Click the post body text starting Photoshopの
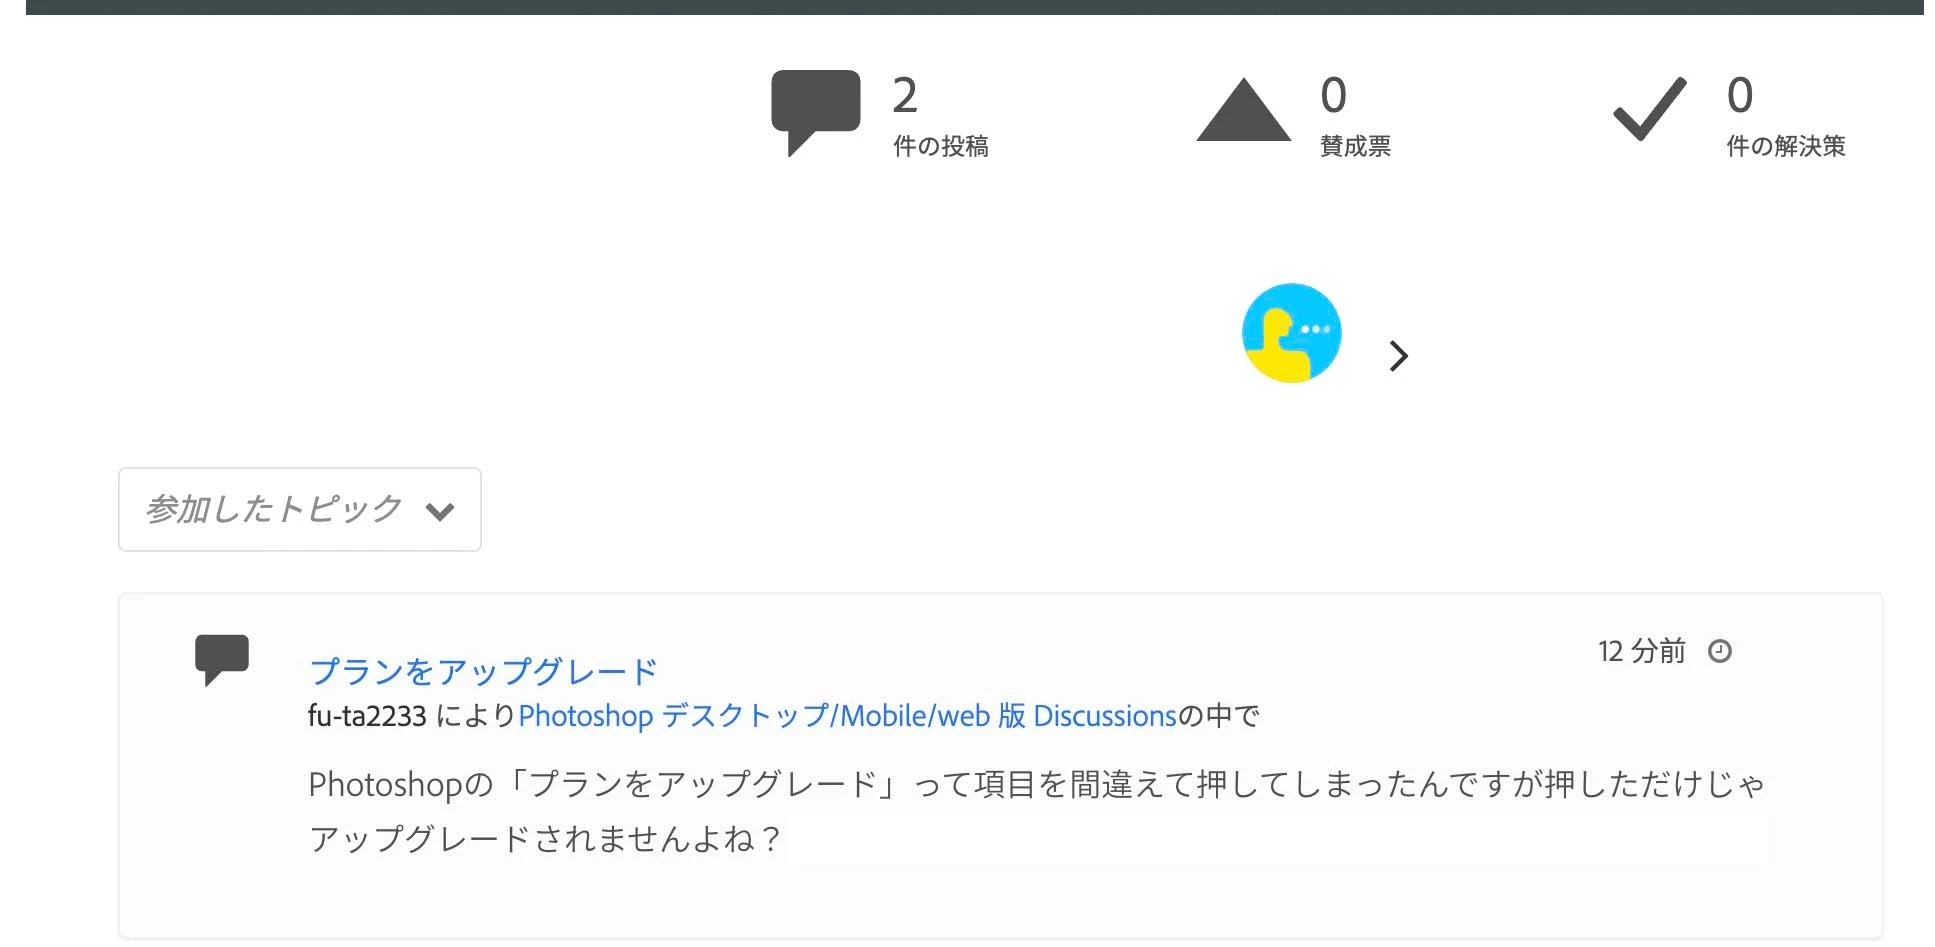The image size is (1935, 947). (1037, 811)
